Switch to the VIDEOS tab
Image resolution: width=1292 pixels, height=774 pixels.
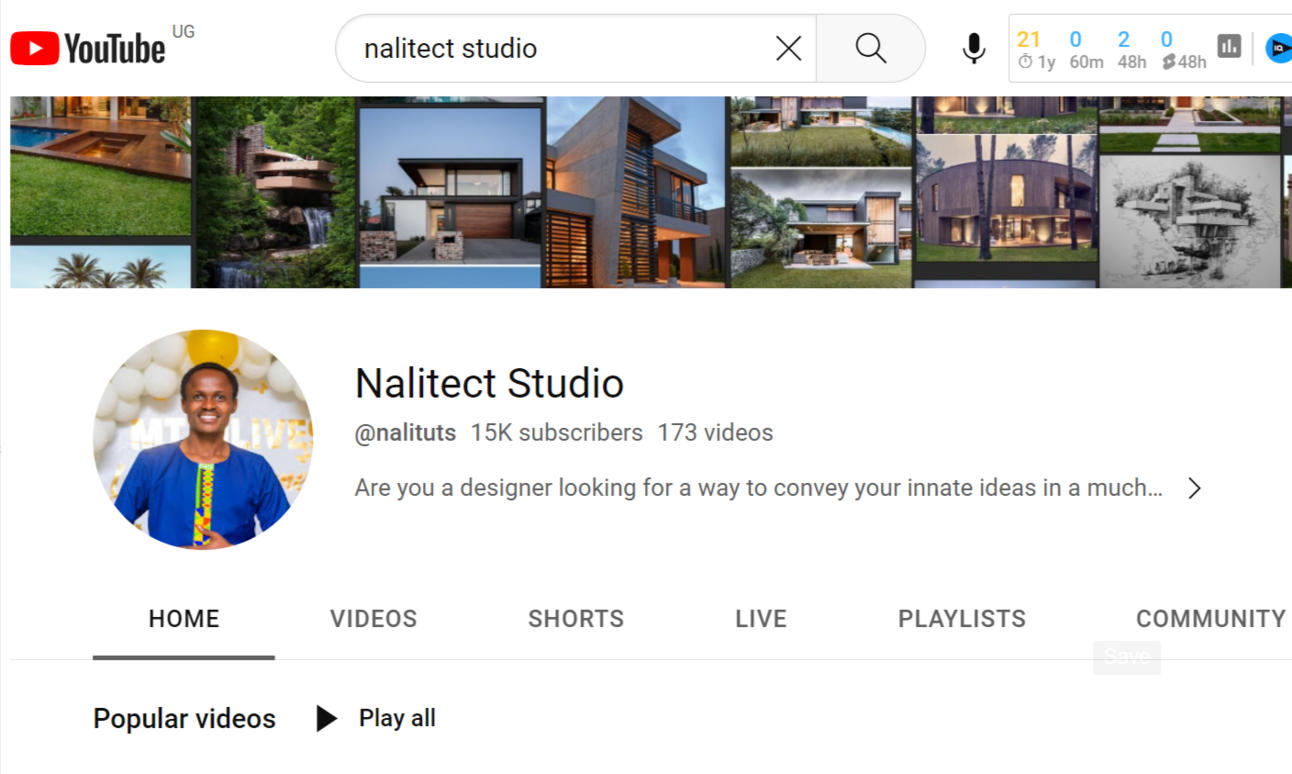click(x=373, y=618)
